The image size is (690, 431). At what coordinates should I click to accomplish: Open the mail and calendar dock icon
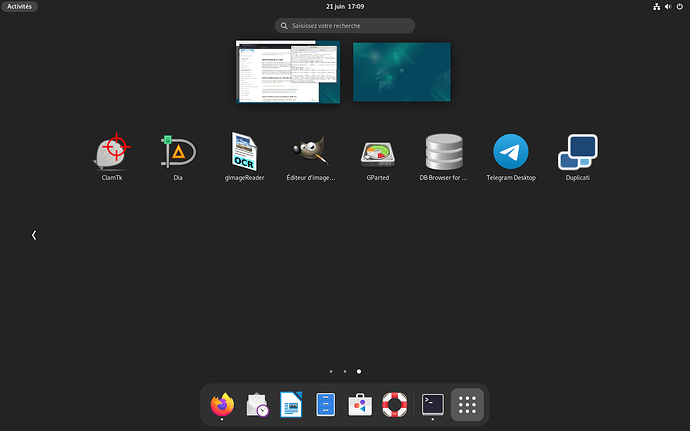(x=257, y=405)
